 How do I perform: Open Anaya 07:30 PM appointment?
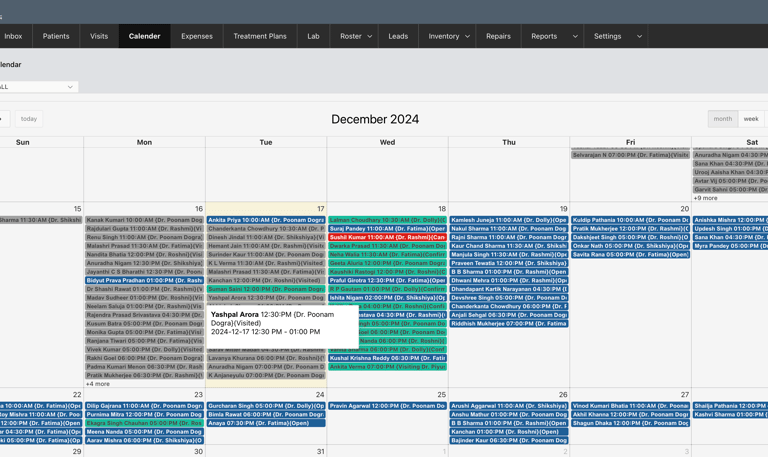point(266,423)
